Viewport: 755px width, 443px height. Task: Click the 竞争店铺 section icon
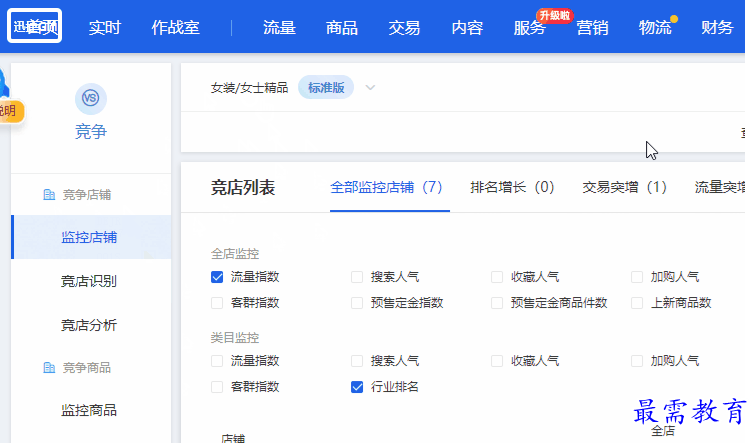pyautogui.click(x=49, y=195)
